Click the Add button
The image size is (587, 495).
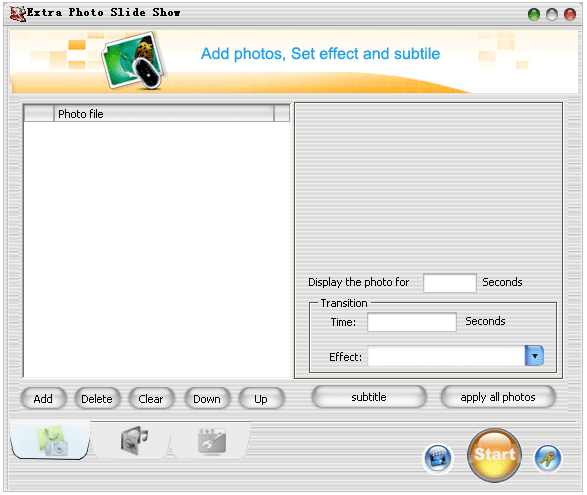pyautogui.click(x=43, y=398)
